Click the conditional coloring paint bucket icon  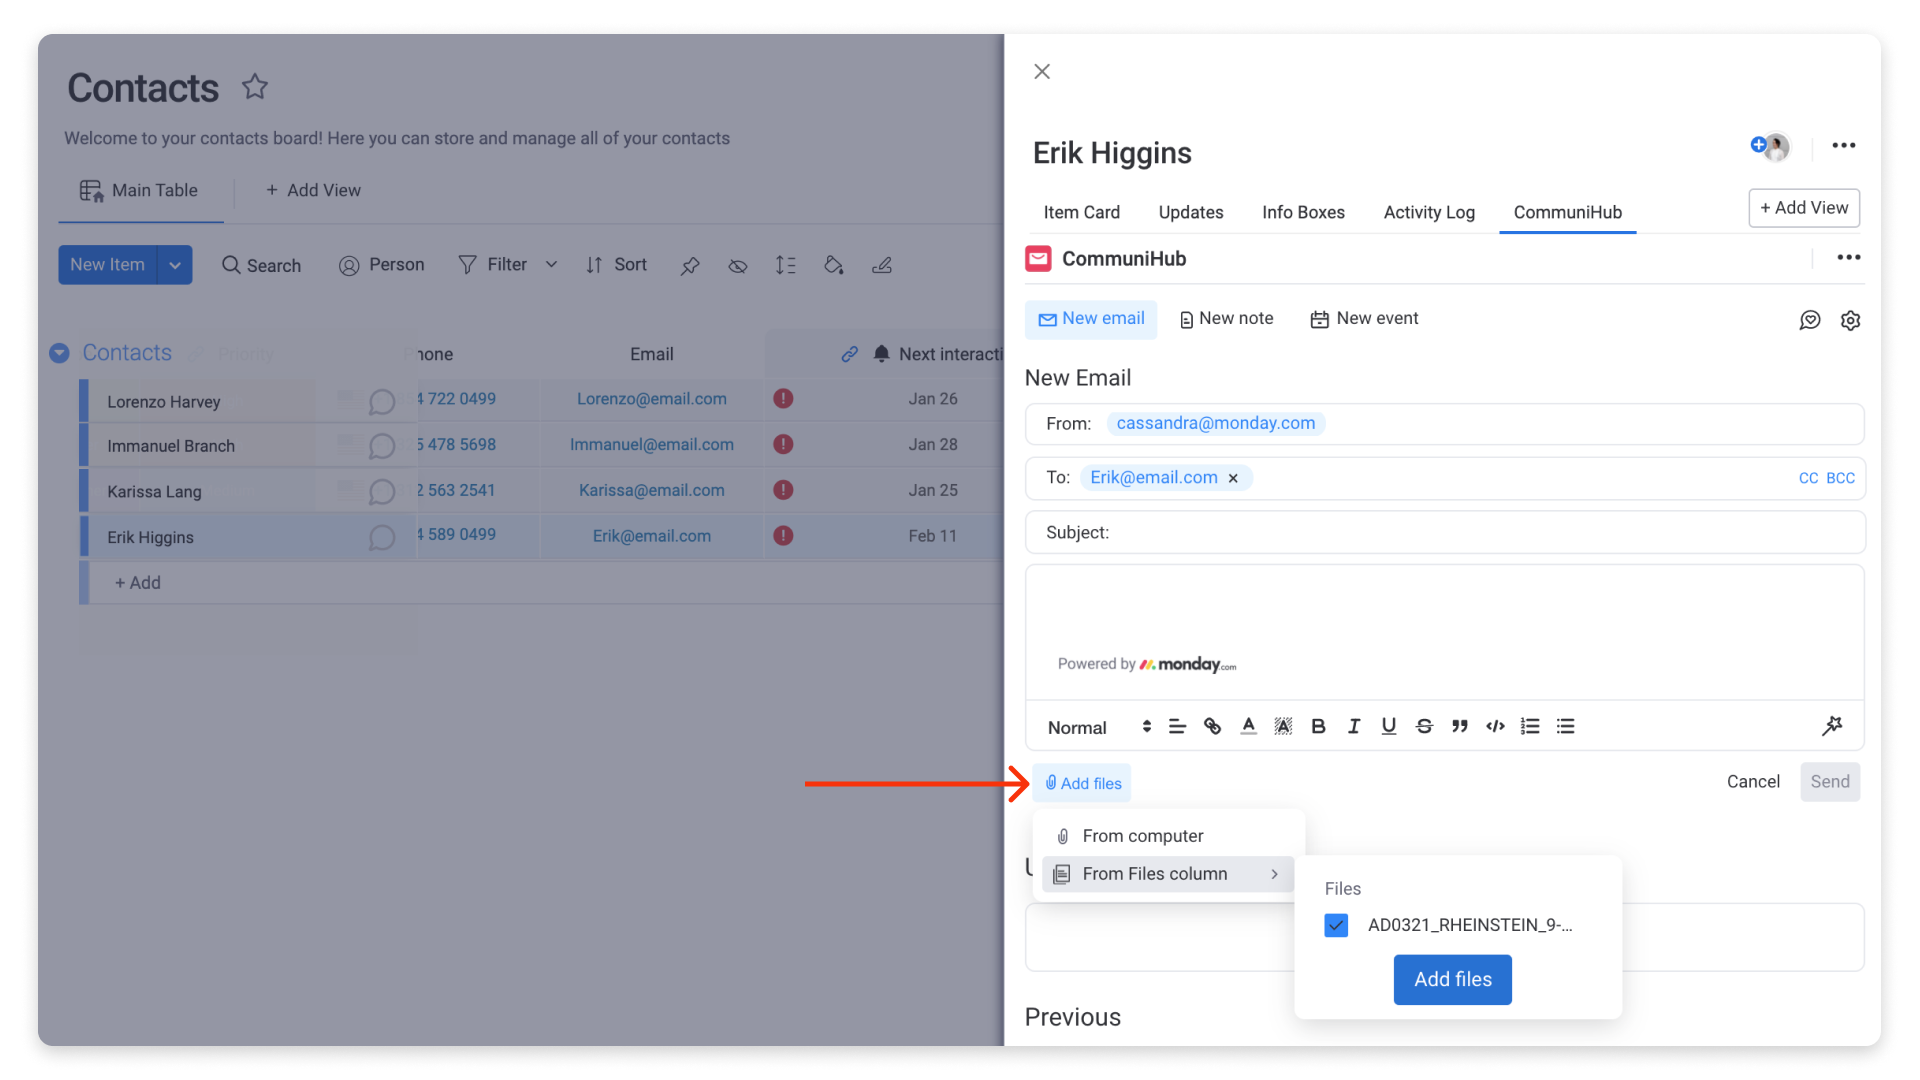click(834, 265)
